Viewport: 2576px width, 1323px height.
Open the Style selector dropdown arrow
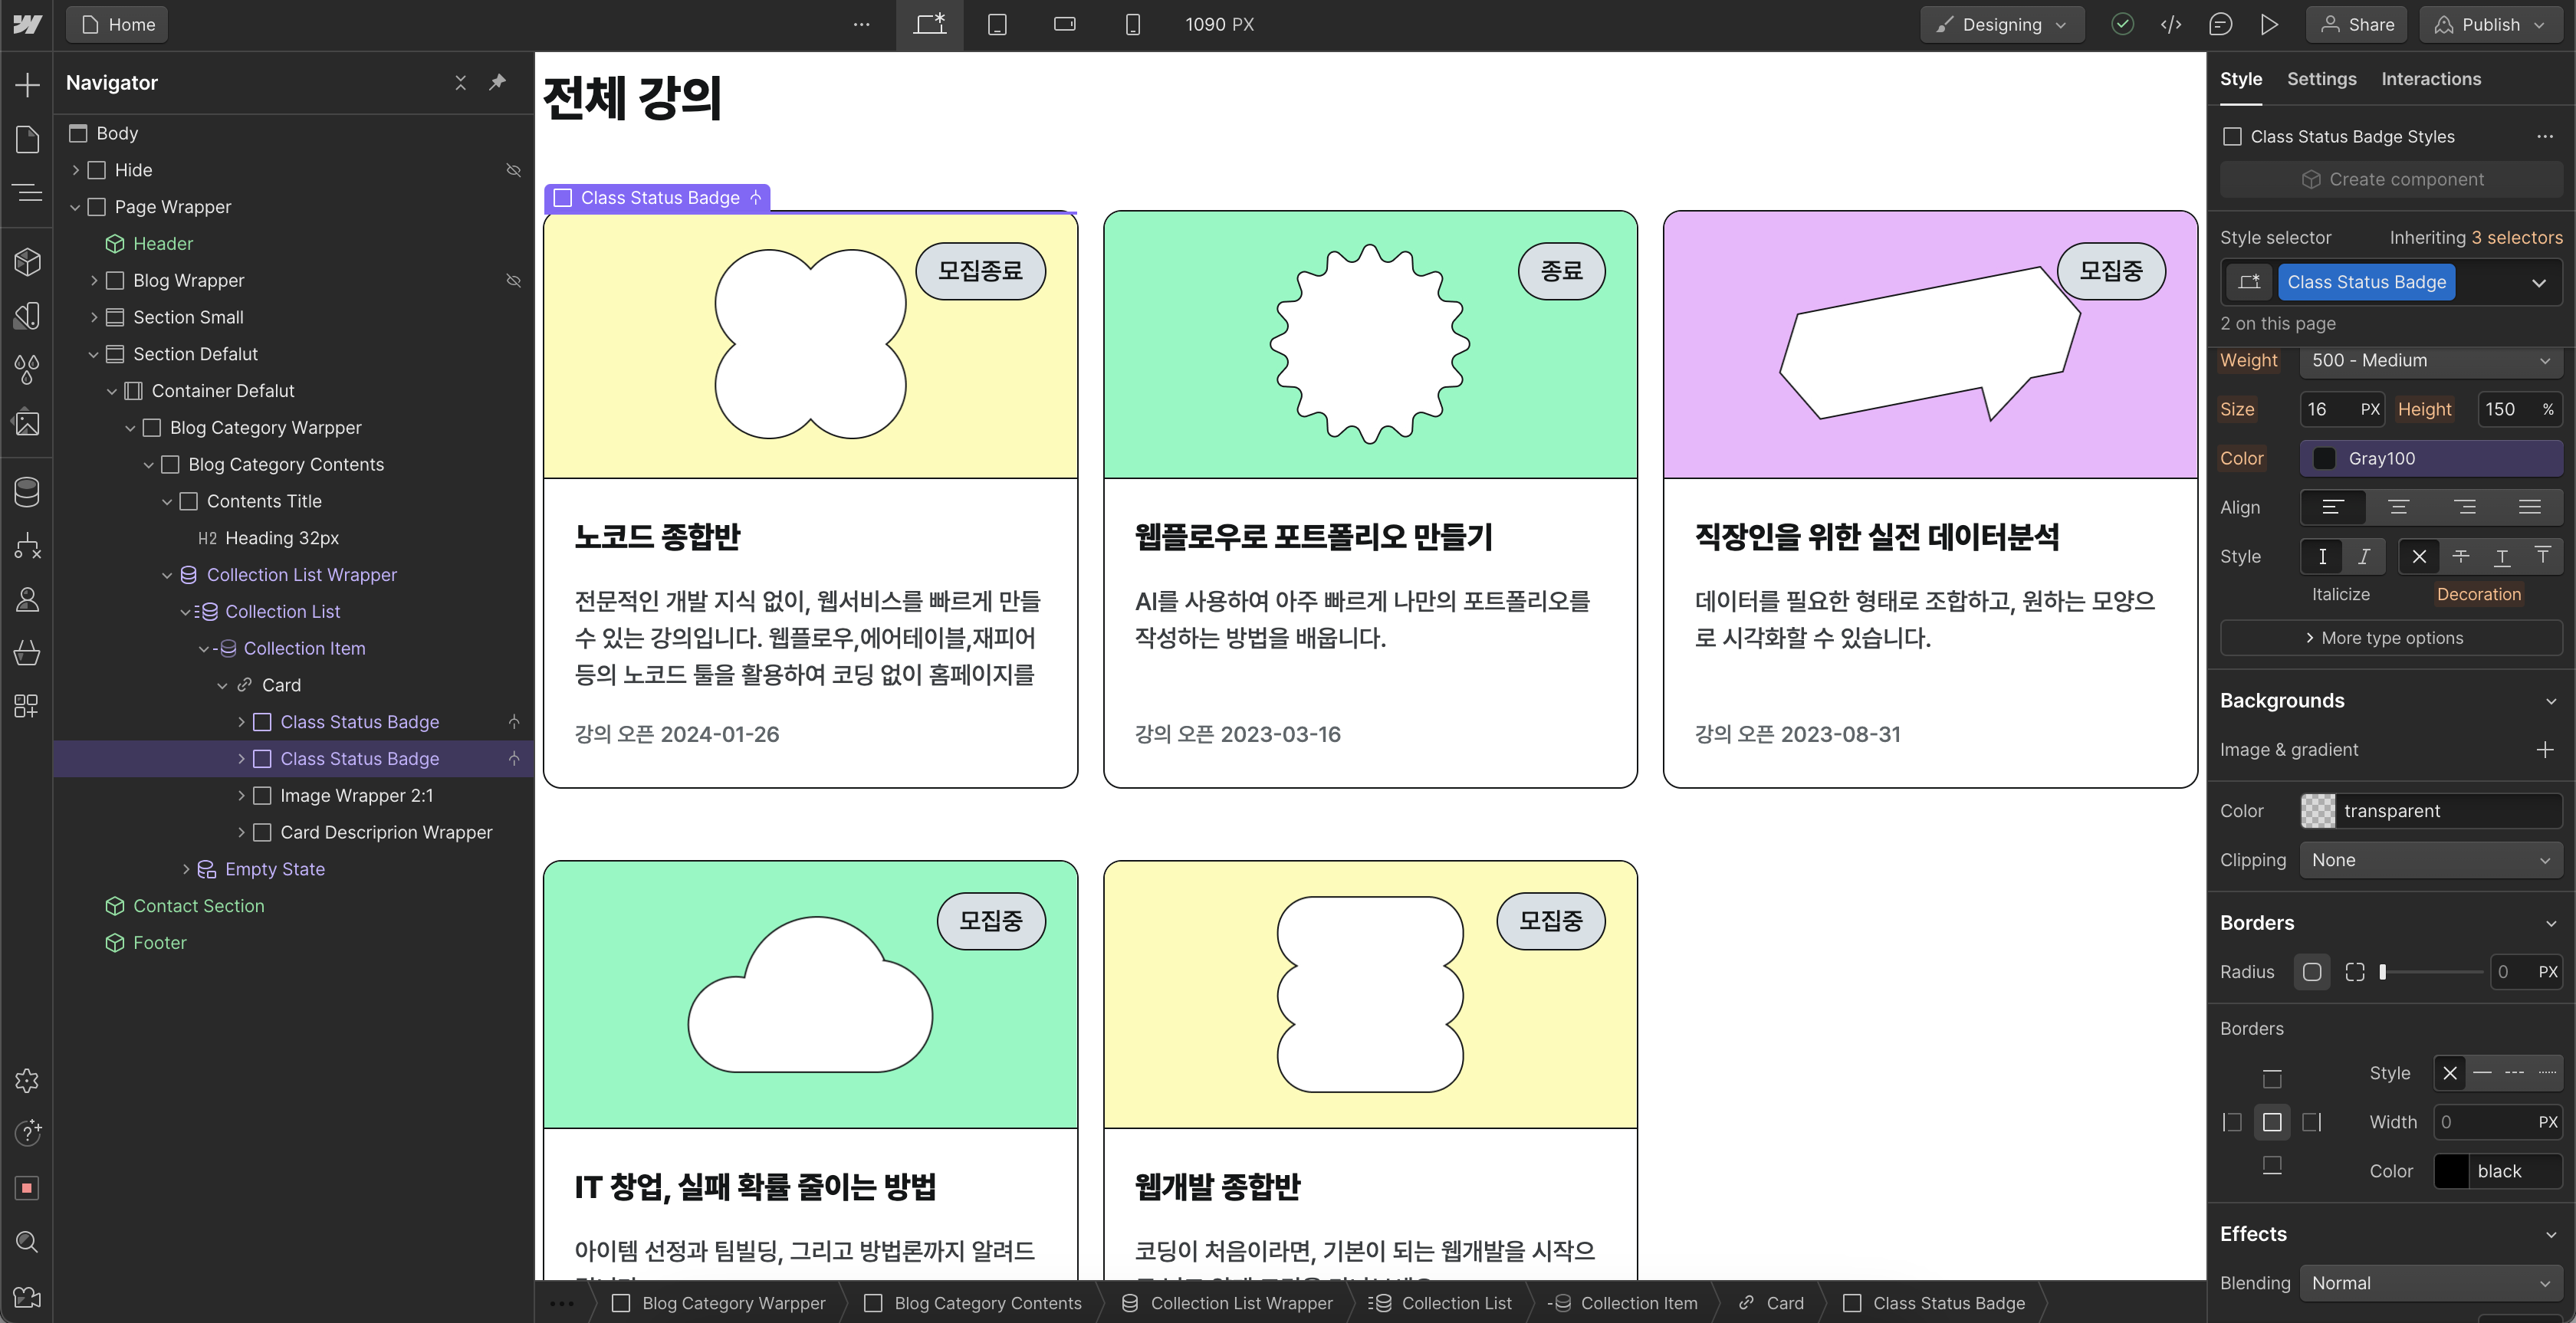2539,283
